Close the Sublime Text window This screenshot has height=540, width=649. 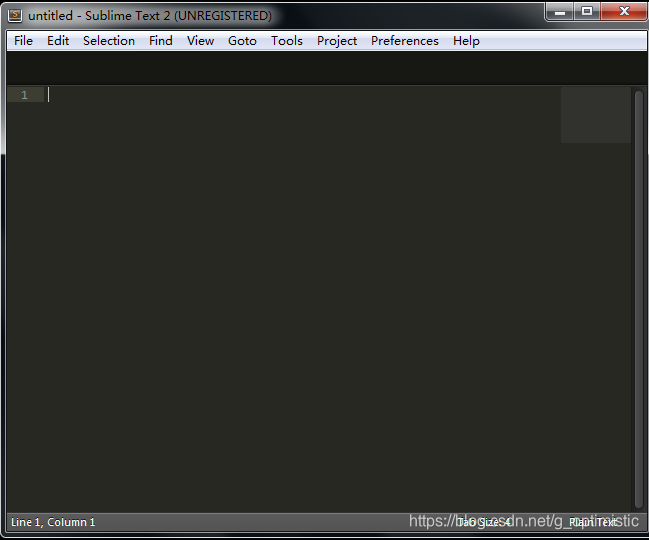[624, 11]
